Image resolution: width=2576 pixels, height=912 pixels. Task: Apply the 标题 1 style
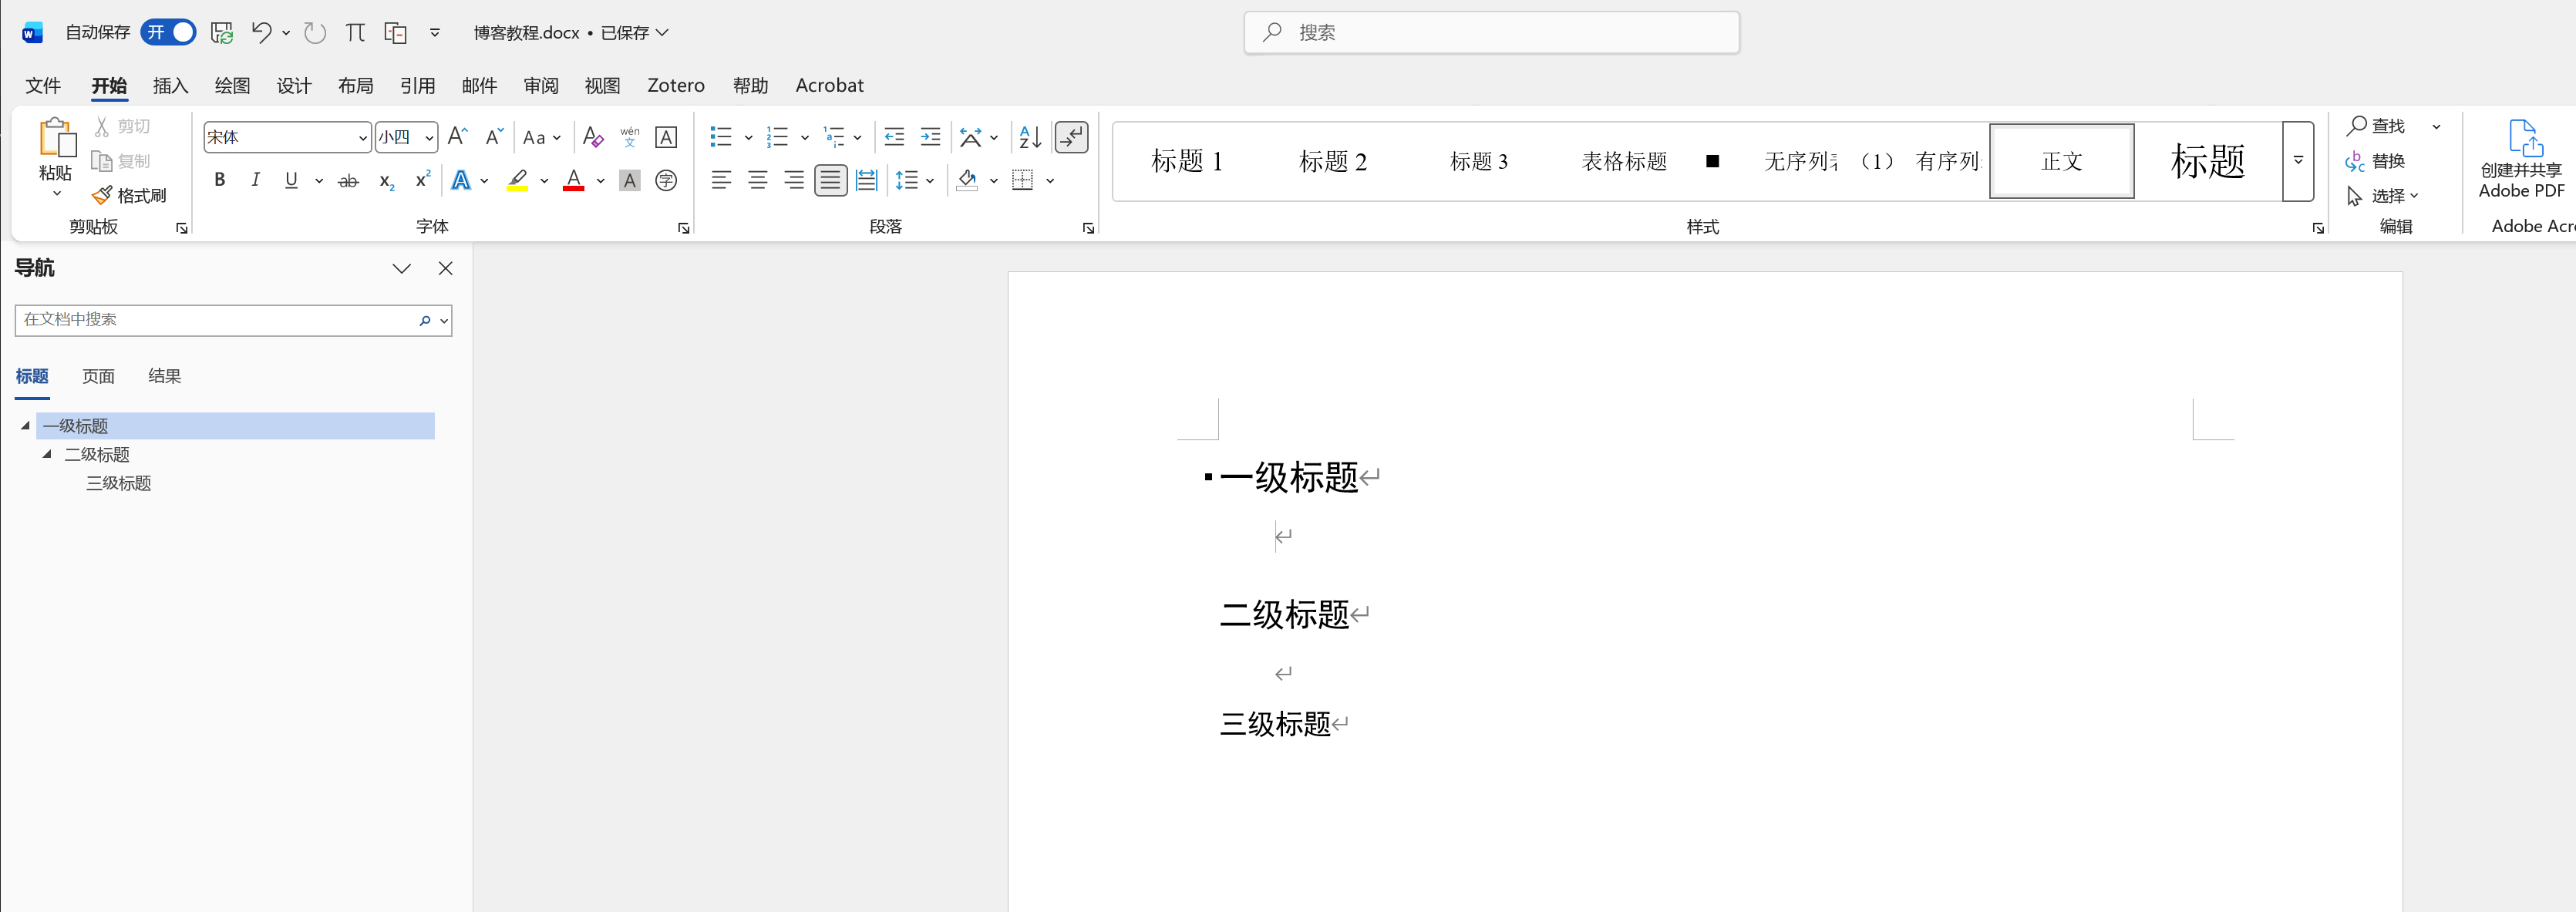click(x=1186, y=161)
